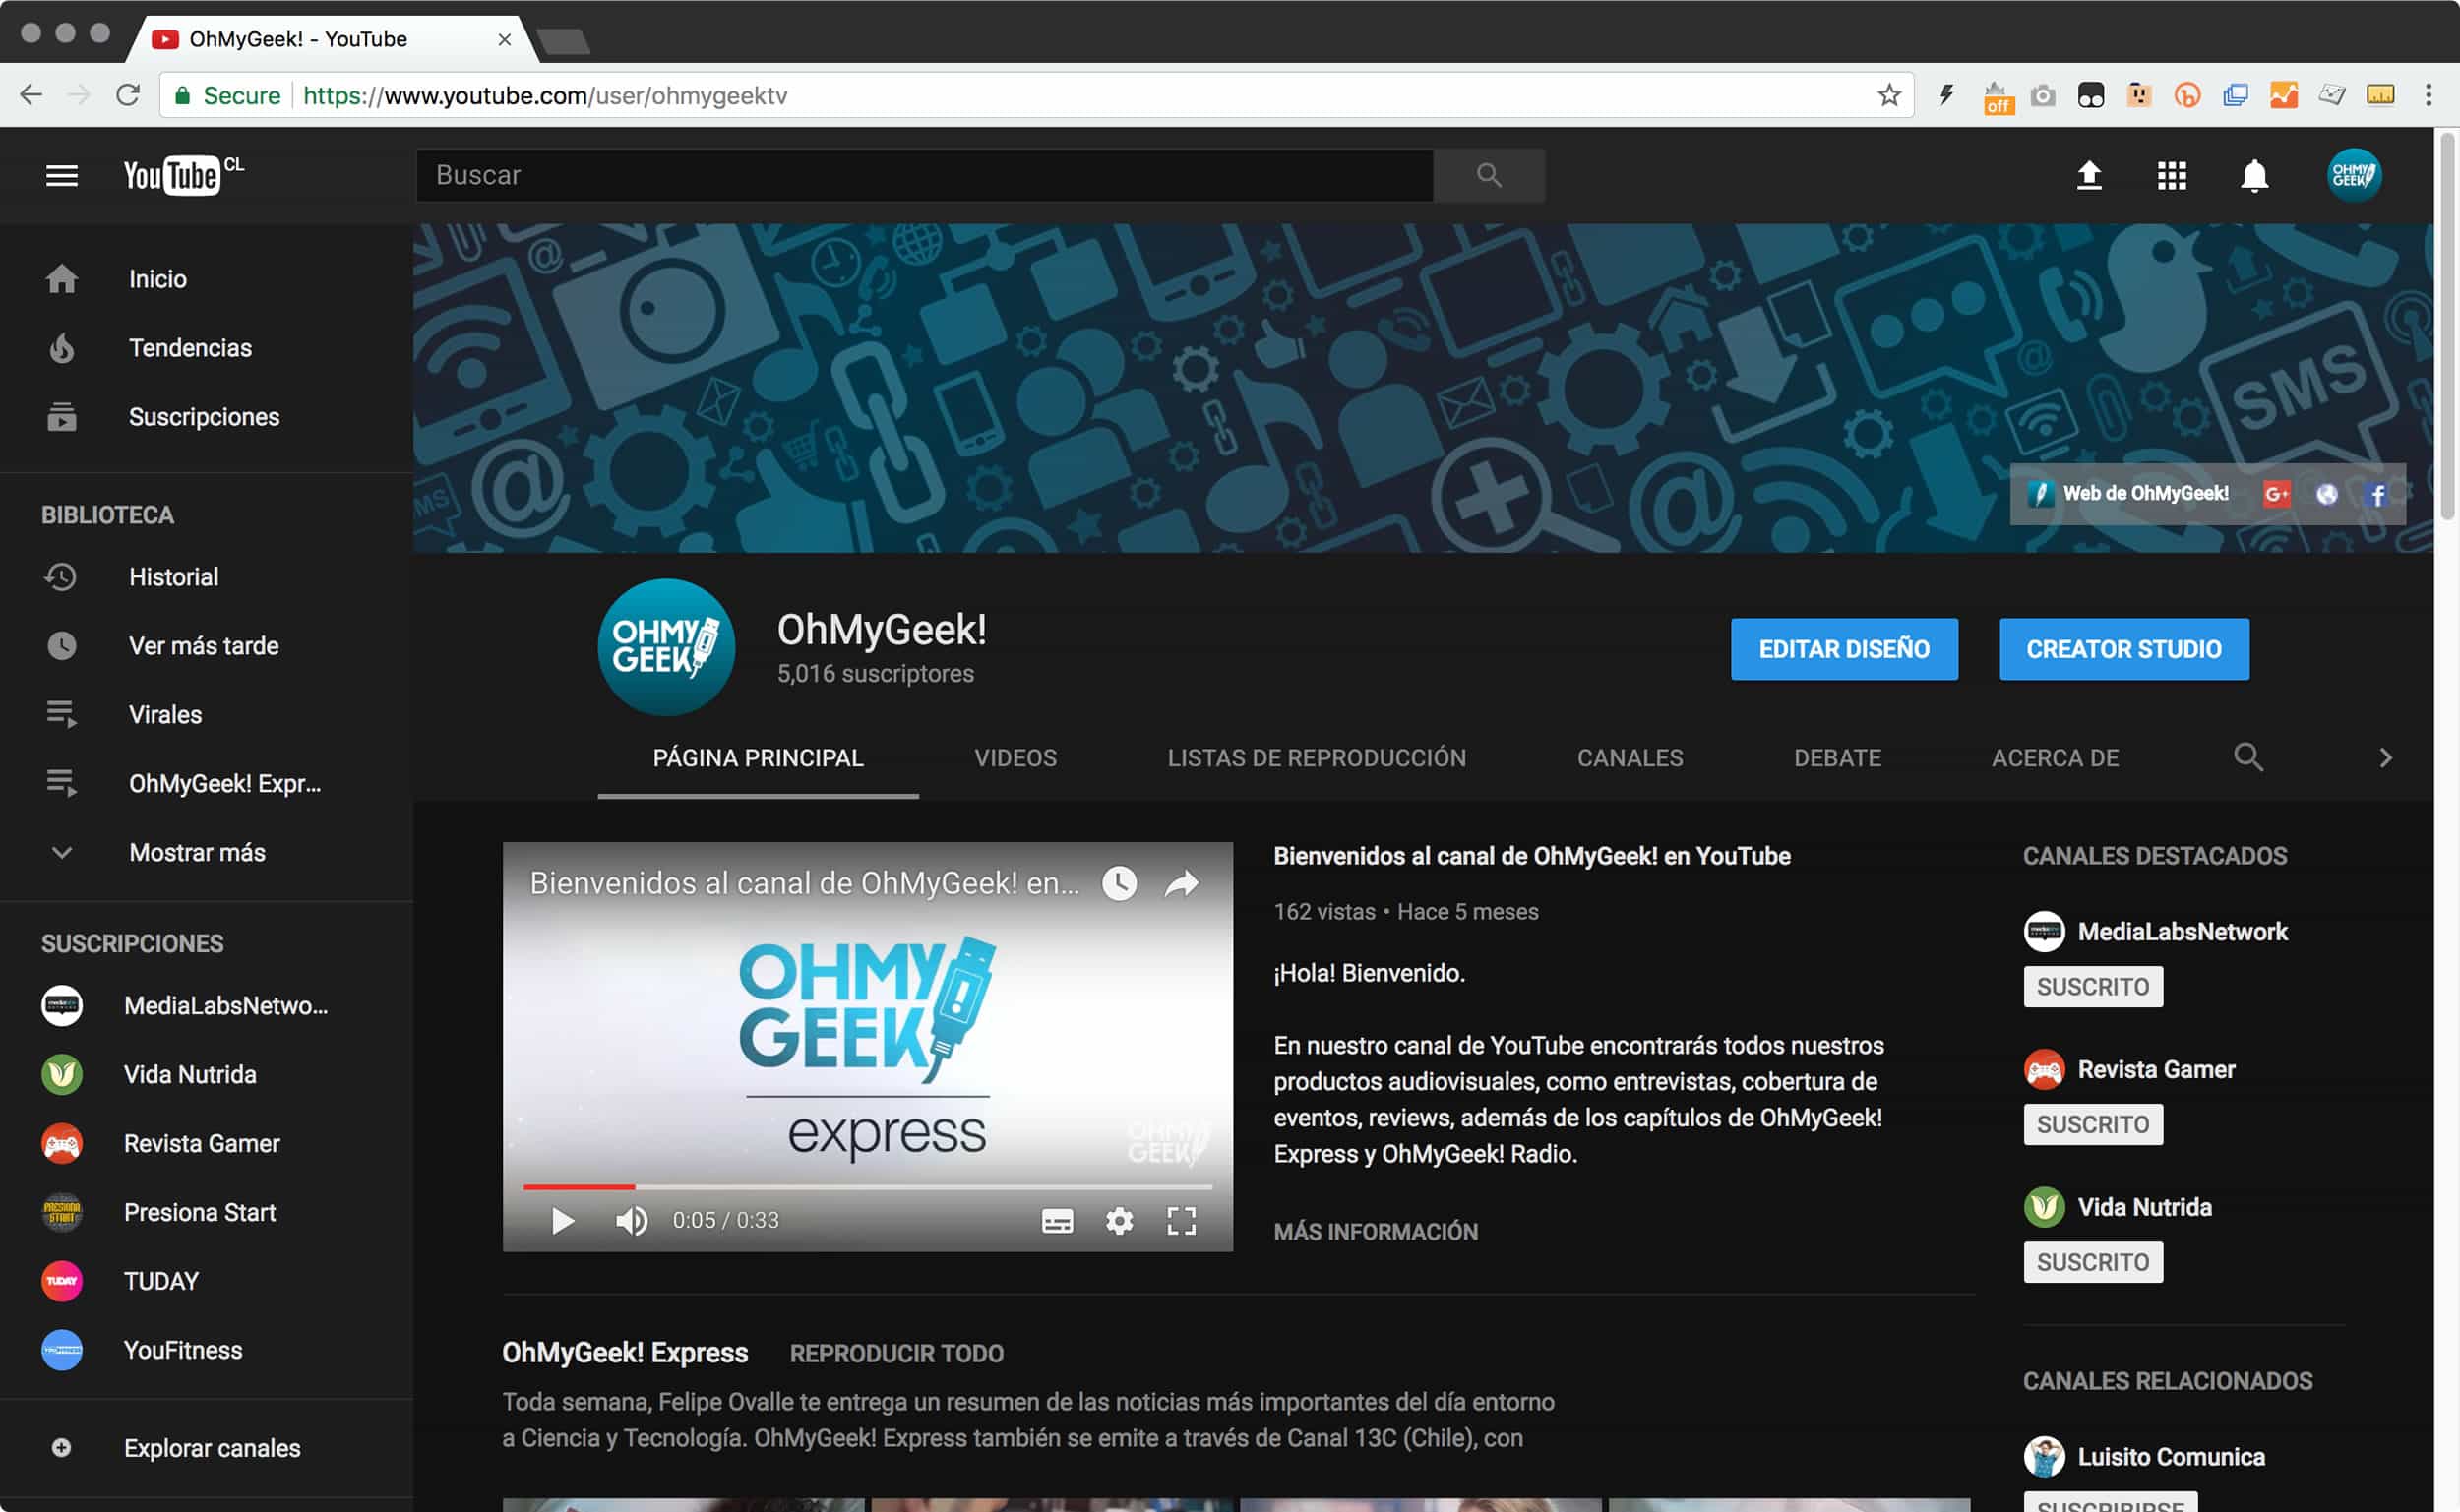Click REPRODUCIR TODO for OhMyGeek! Express

pyautogui.click(x=896, y=1354)
